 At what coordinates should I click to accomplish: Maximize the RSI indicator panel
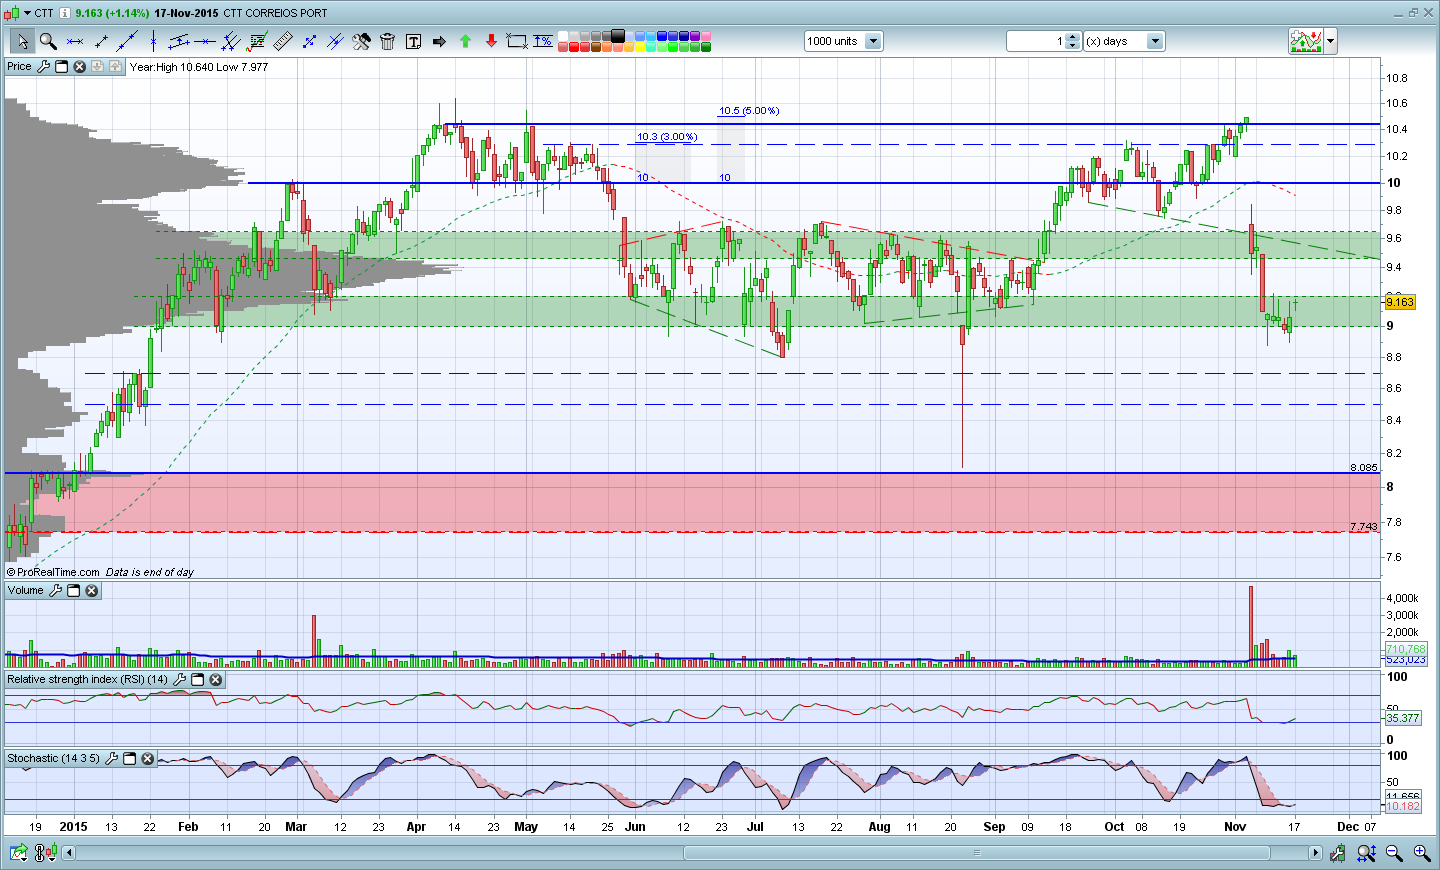pos(198,680)
